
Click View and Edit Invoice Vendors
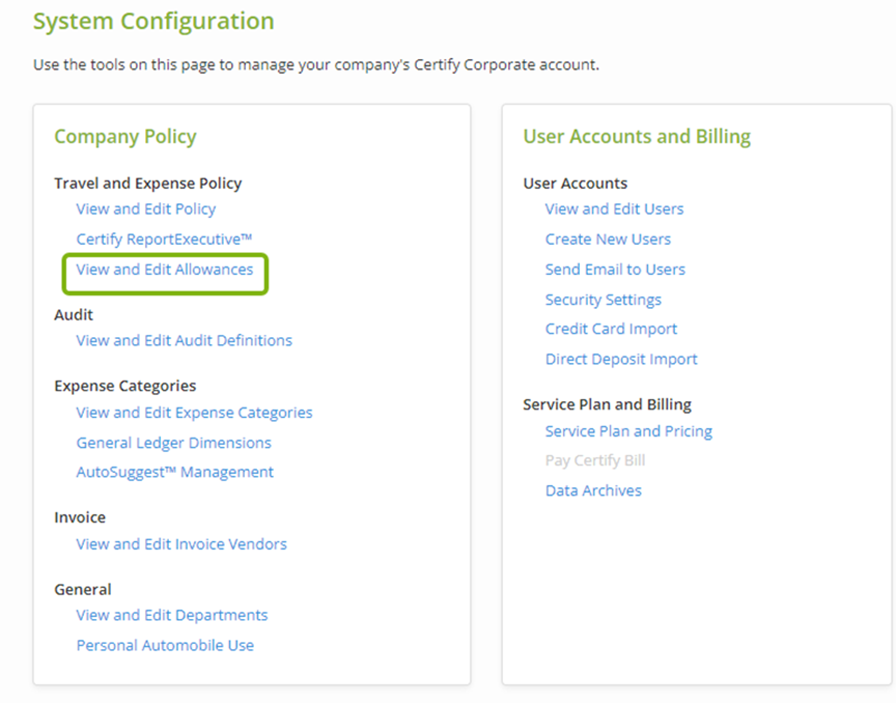(x=181, y=544)
